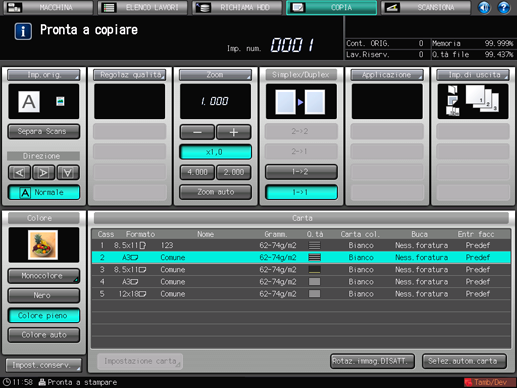Screen dimensions: 517x388
Task: Open the MACCHINA tab
Action: tap(48, 7)
